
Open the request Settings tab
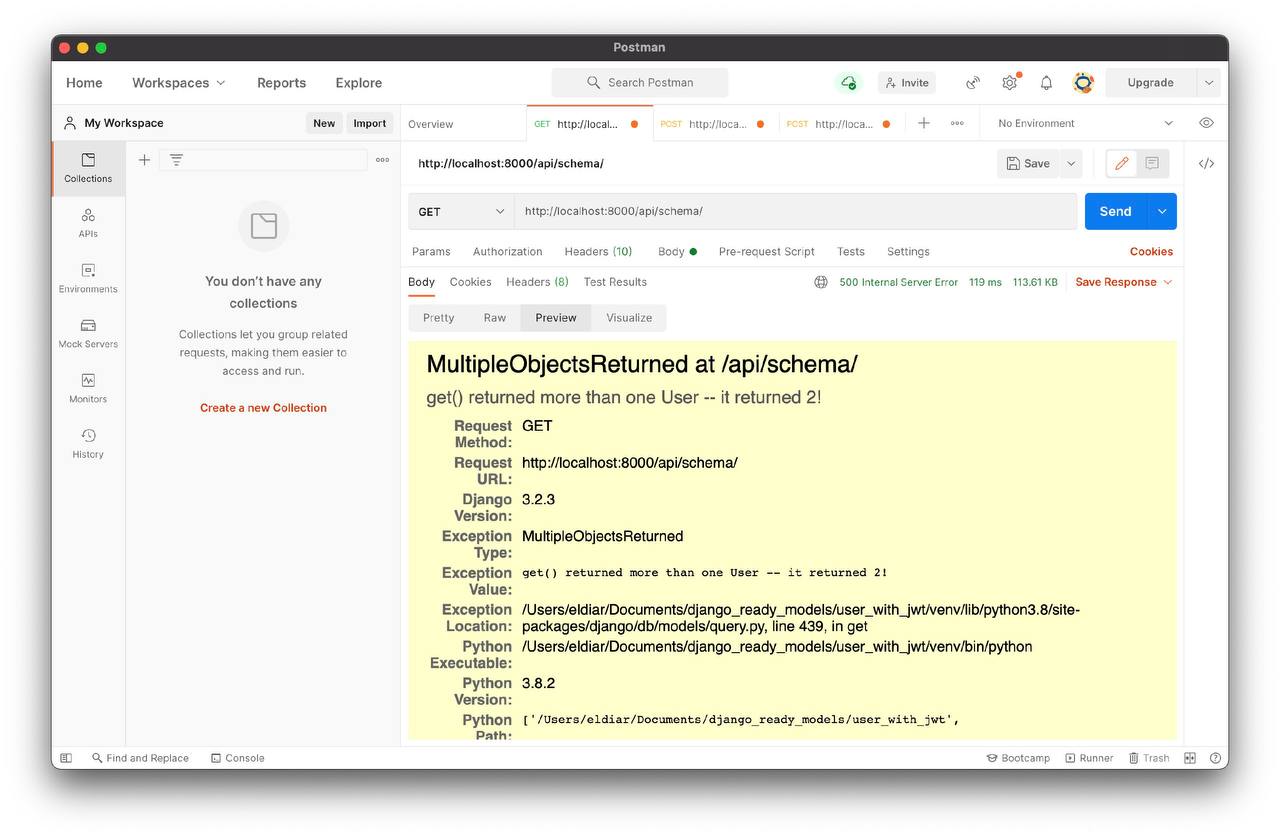pos(908,252)
